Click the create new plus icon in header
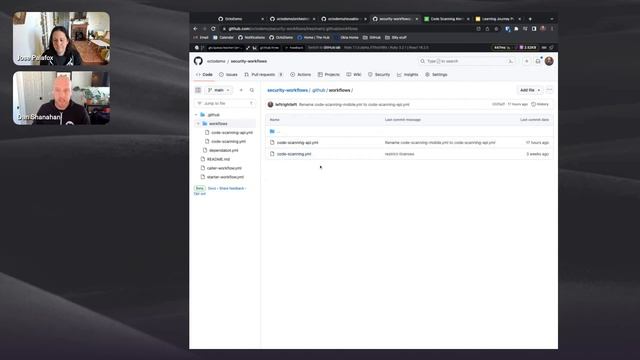The height and width of the screenshot is (360, 640). click(x=527, y=61)
